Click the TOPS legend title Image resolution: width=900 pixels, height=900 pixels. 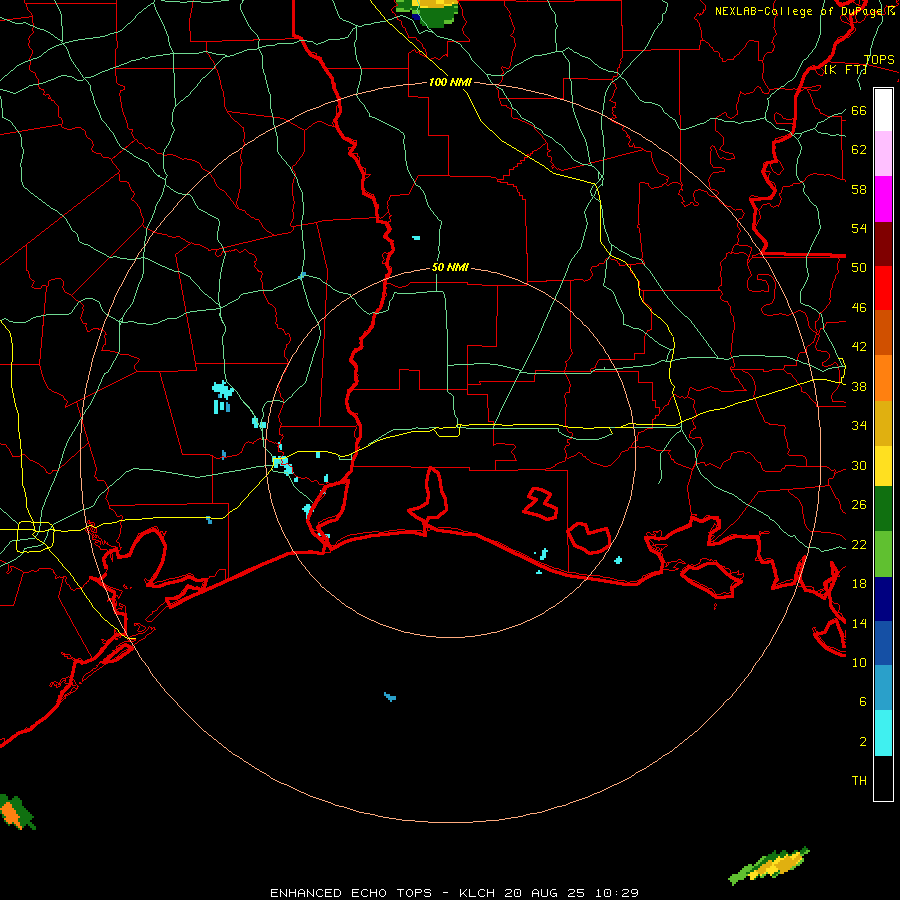tap(879, 60)
